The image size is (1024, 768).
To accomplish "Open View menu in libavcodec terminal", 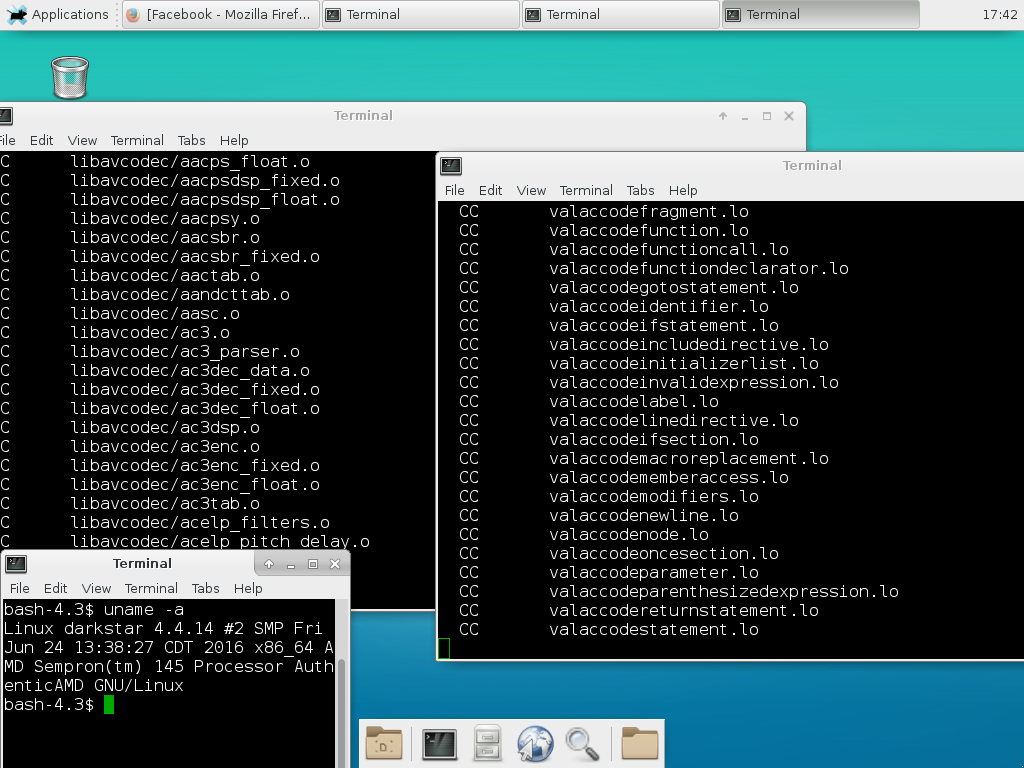I will 82,140.
